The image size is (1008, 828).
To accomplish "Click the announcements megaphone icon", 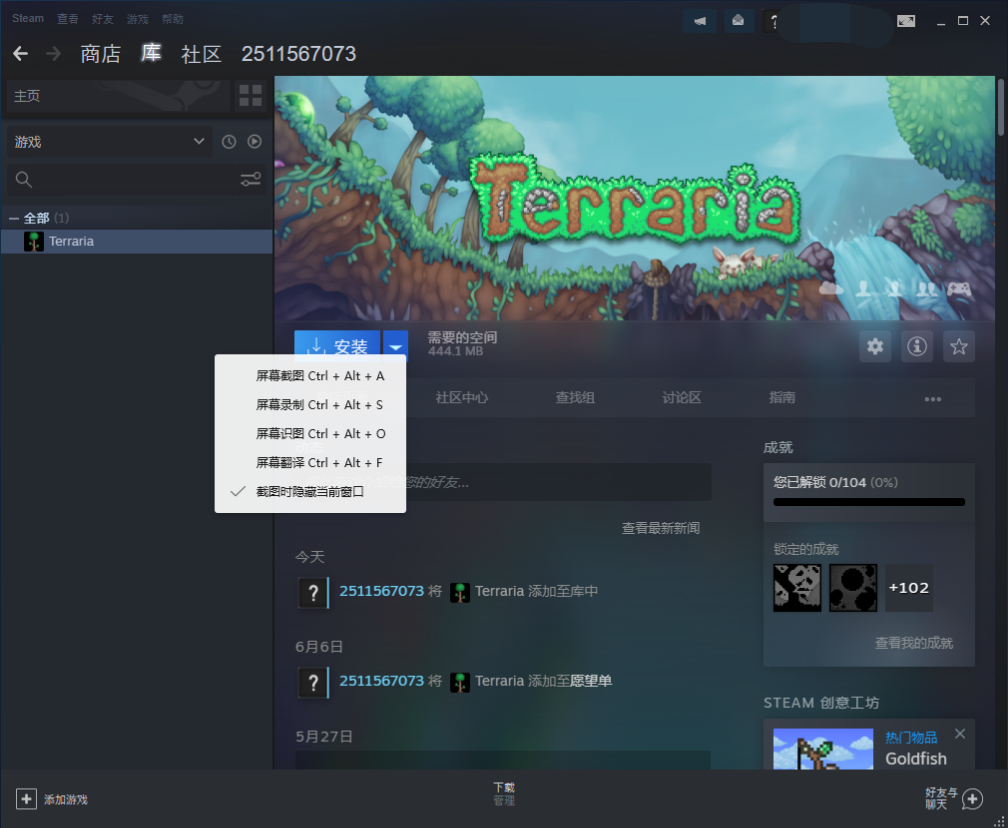I will point(699,21).
